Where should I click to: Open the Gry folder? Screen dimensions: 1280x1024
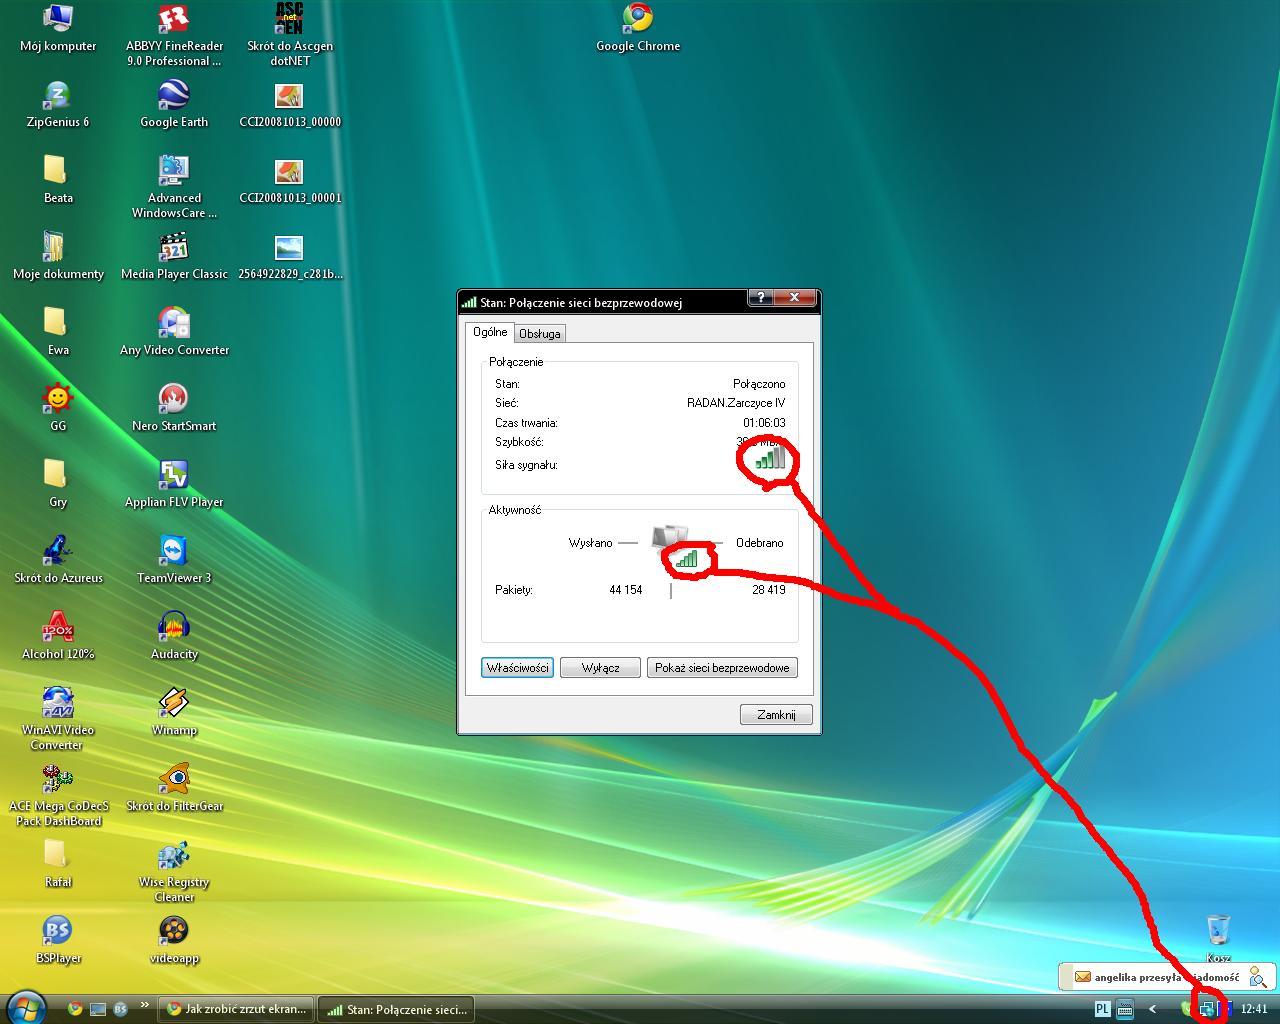tap(58, 484)
